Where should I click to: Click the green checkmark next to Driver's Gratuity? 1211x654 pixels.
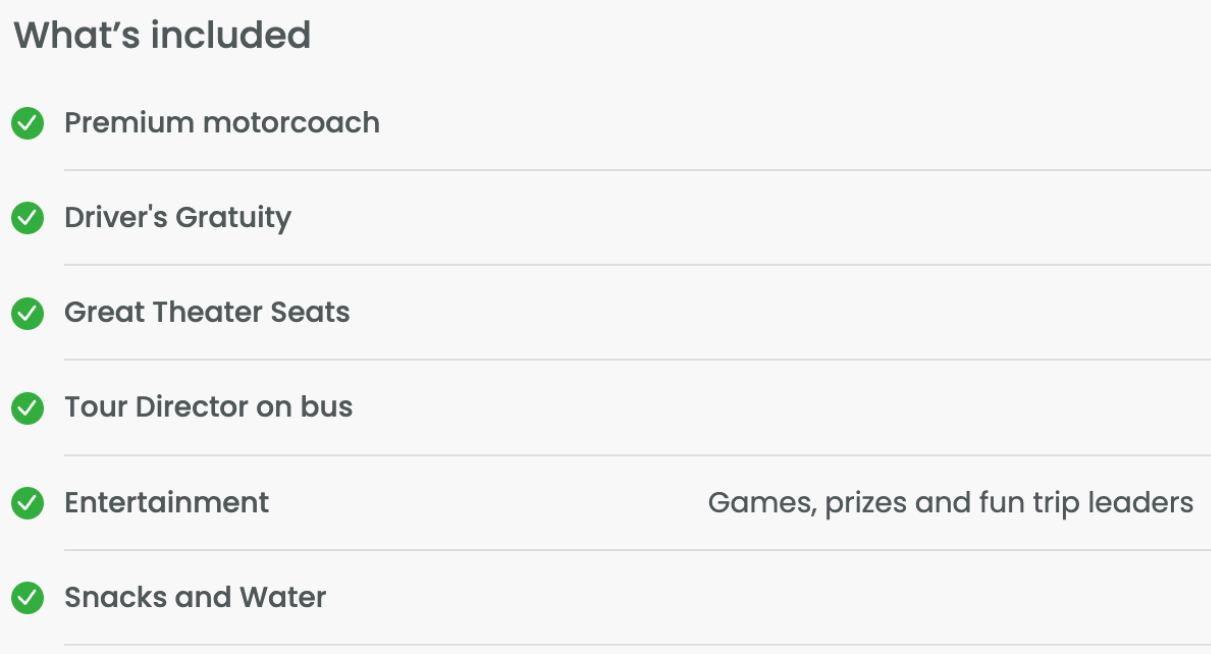27,218
